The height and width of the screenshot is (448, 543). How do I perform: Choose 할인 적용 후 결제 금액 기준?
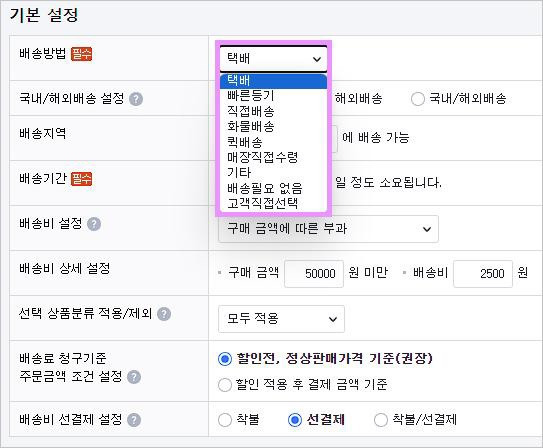224,385
